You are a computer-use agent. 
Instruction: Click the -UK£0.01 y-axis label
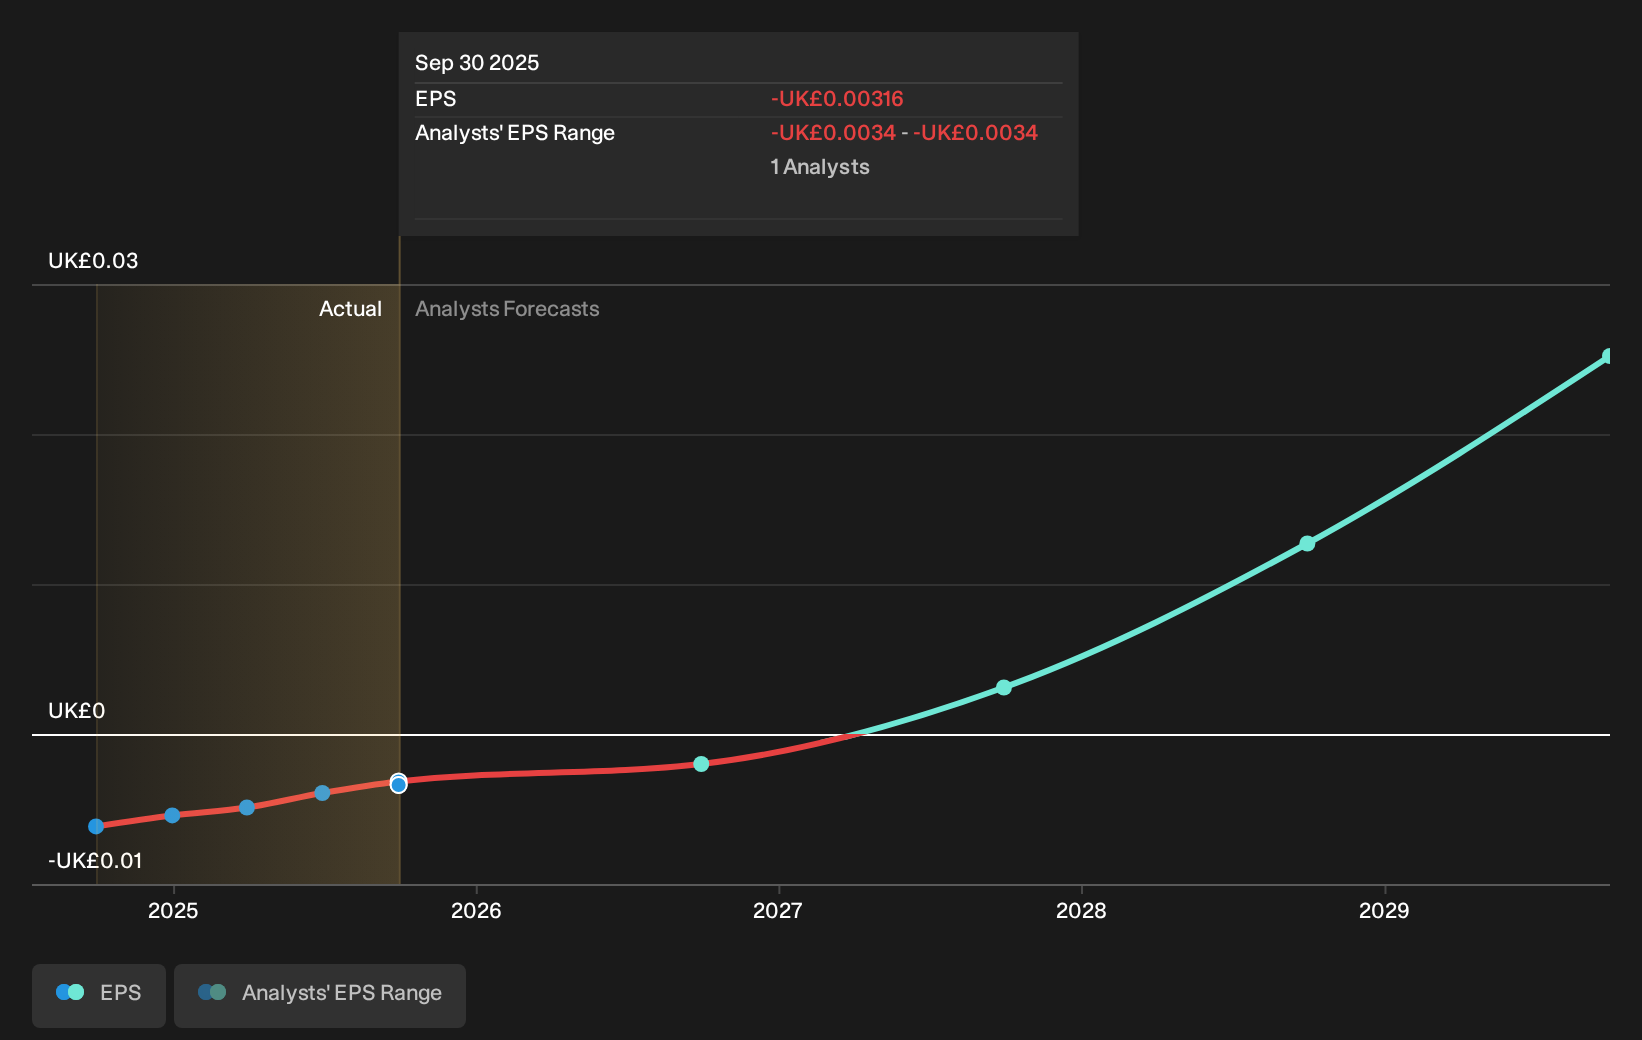95,861
